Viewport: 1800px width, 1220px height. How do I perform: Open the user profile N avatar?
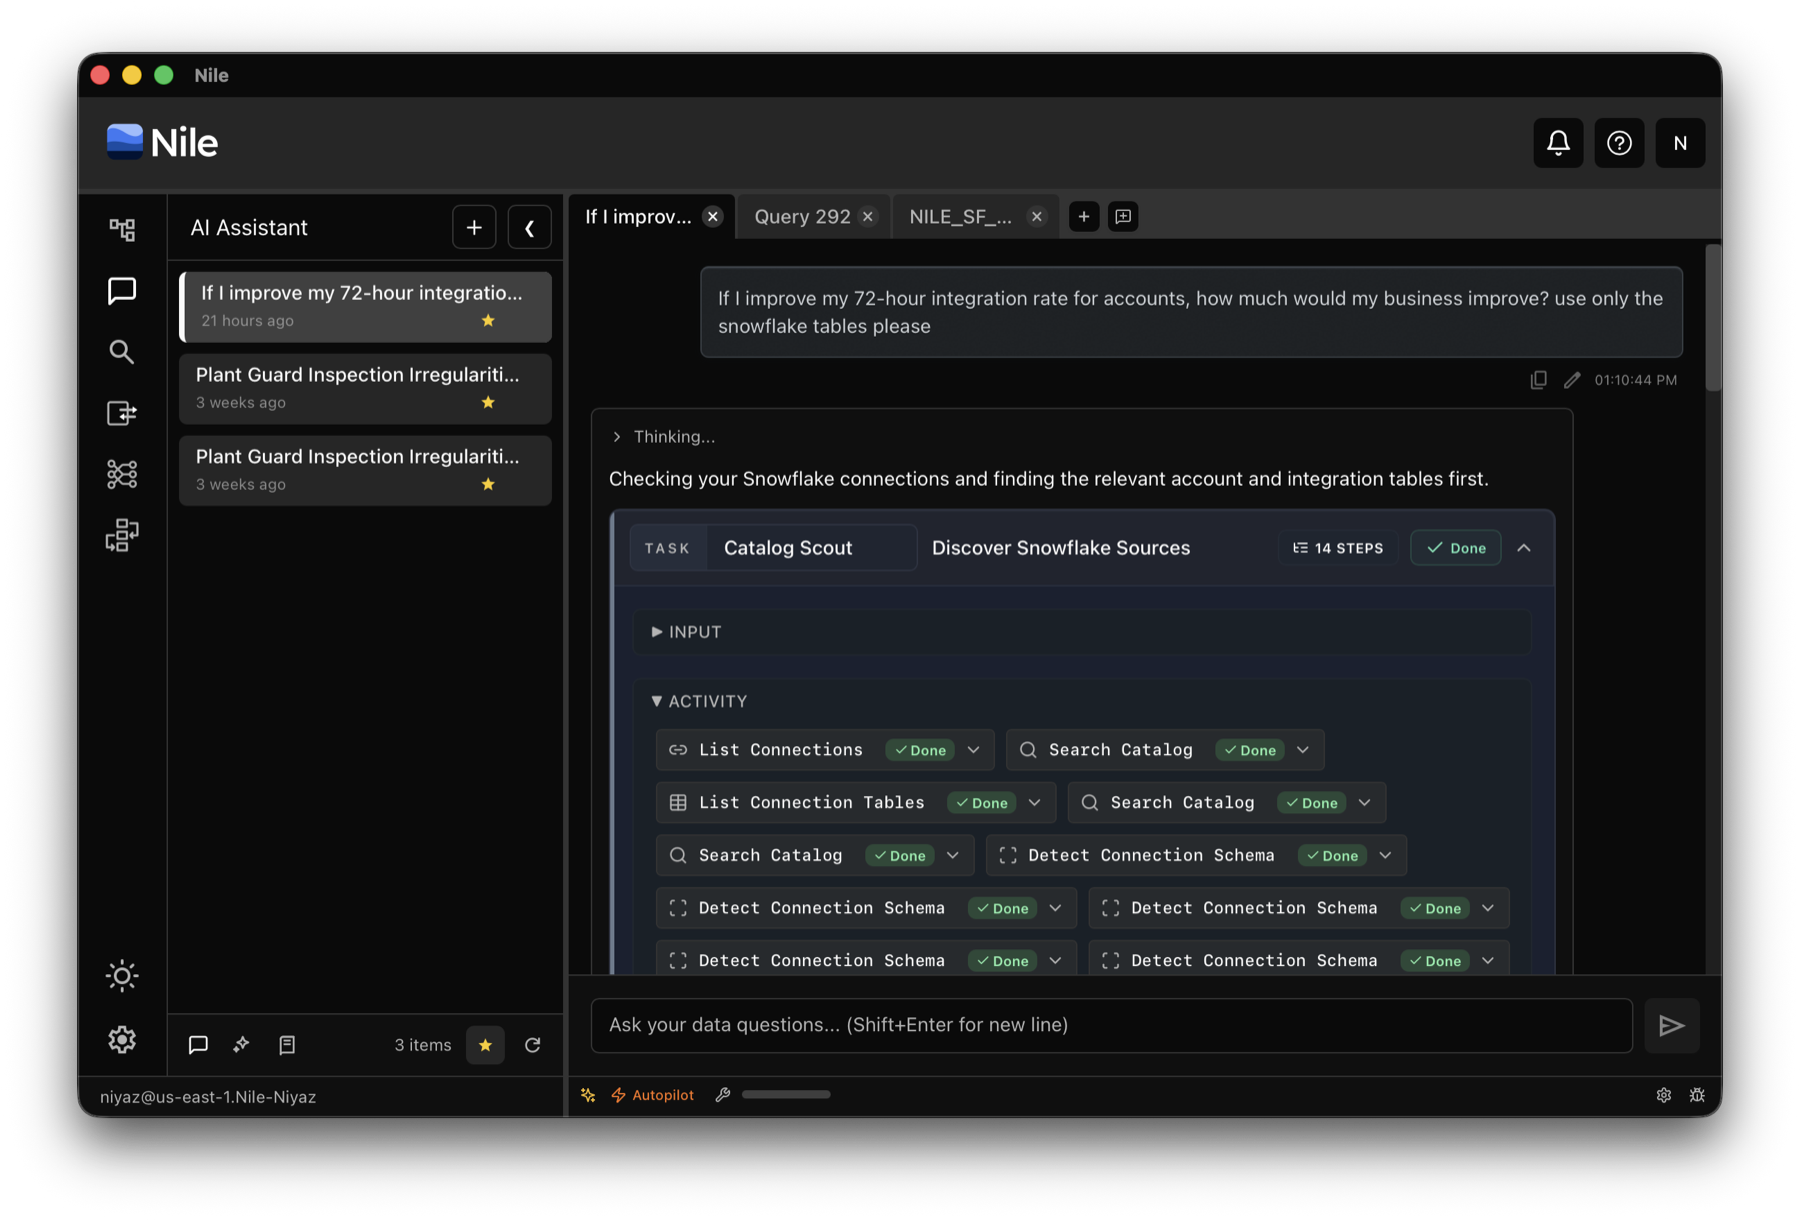click(x=1680, y=143)
